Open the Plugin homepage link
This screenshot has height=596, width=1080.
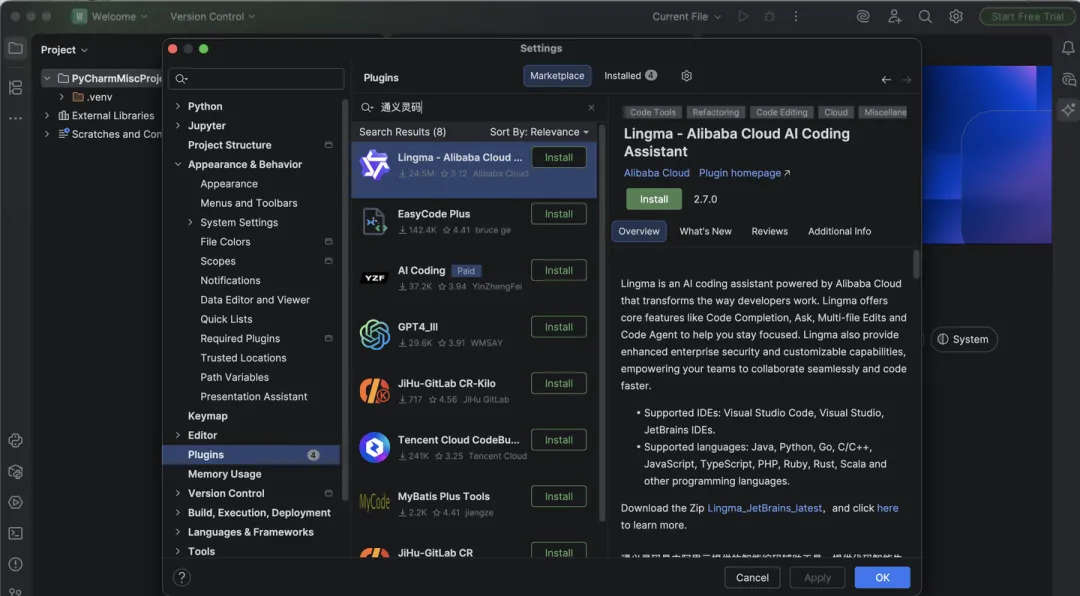click(x=745, y=173)
